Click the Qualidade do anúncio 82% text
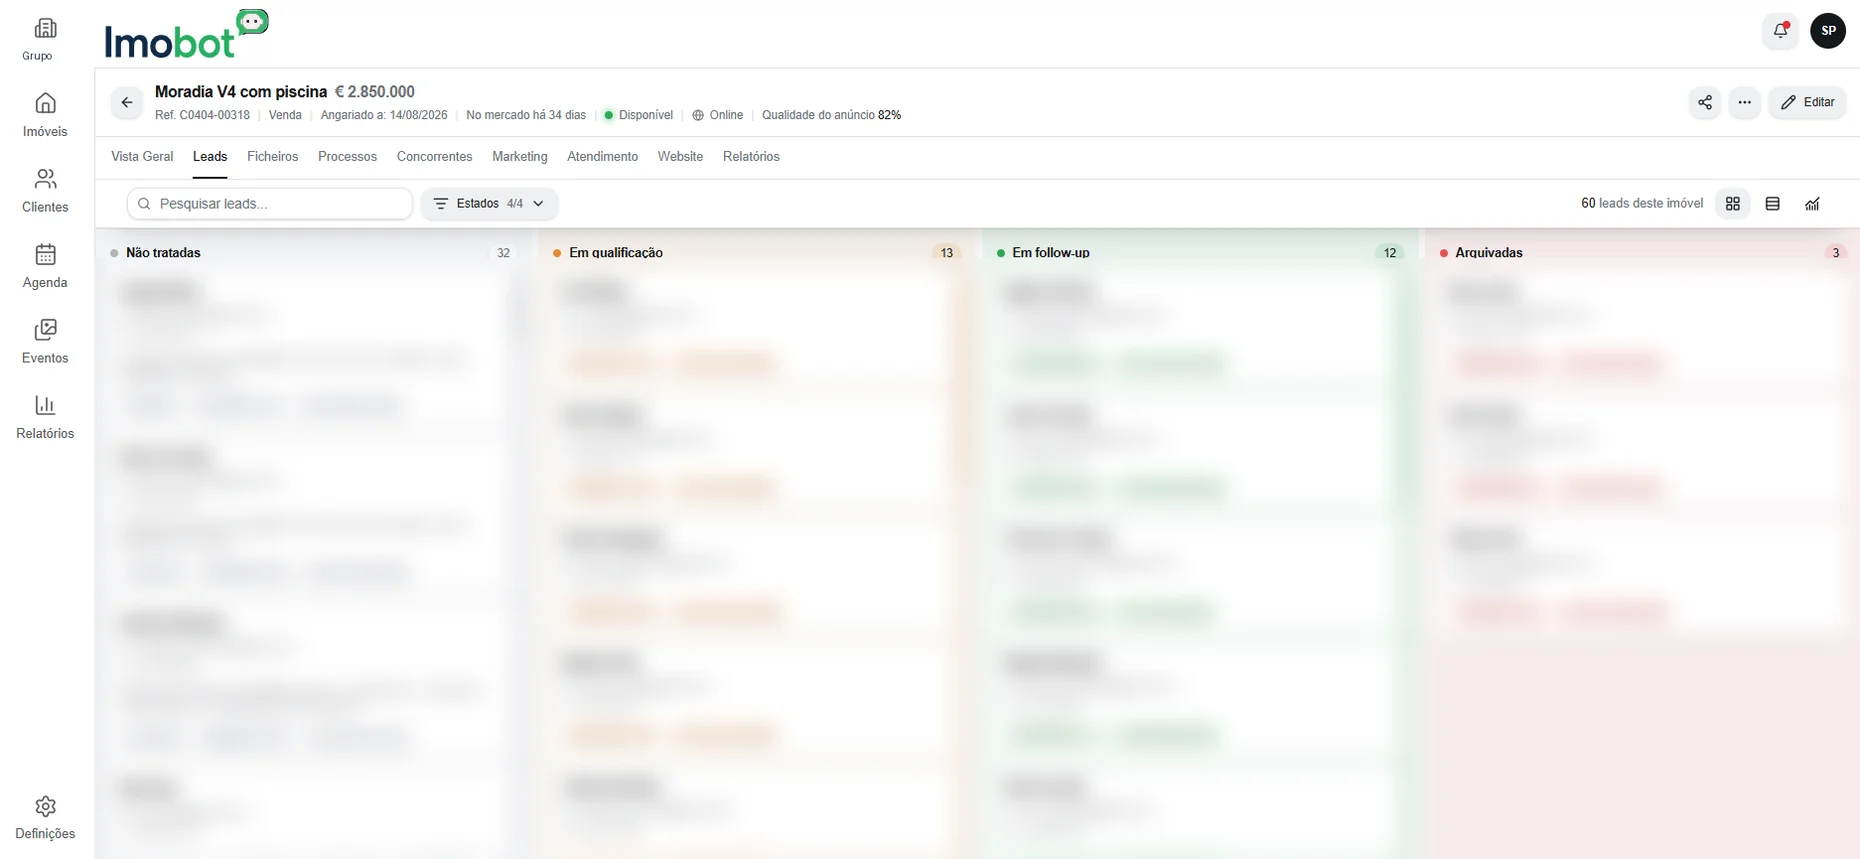1860x859 pixels. coord(831,115)
